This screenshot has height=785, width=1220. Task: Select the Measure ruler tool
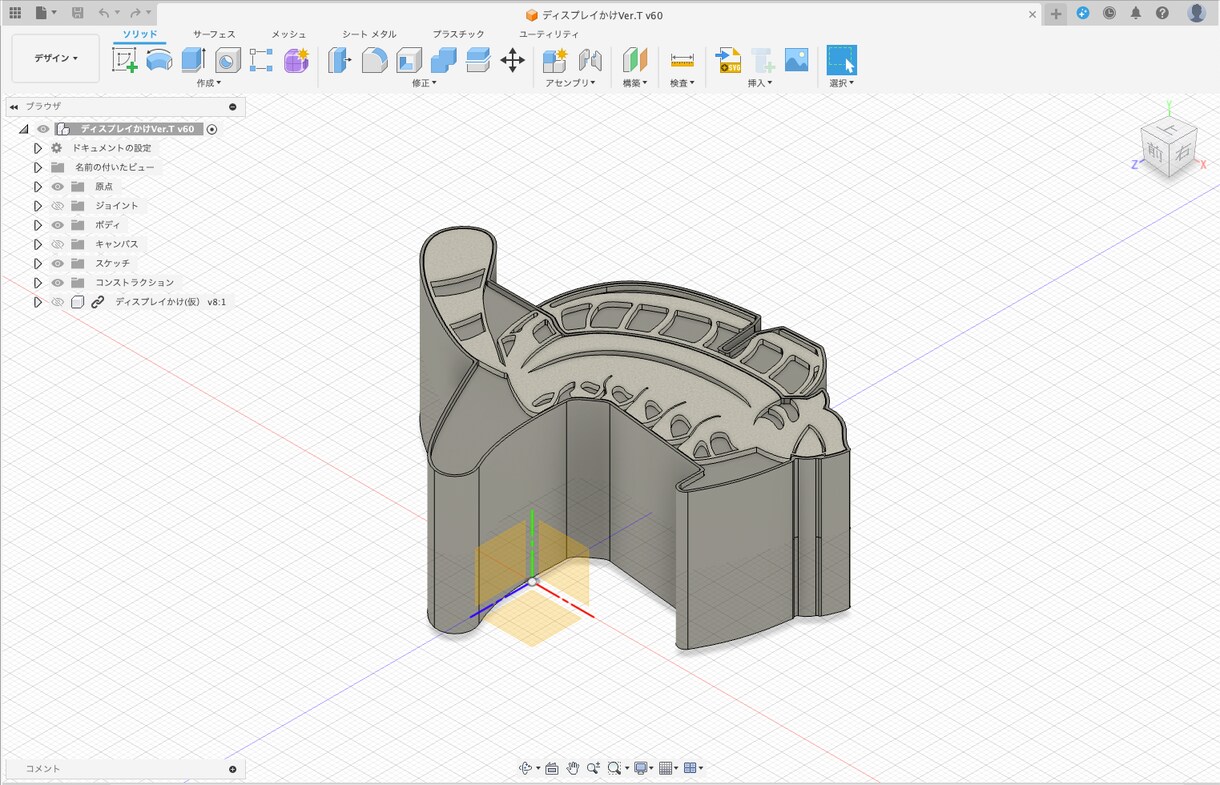coord(682,60)
